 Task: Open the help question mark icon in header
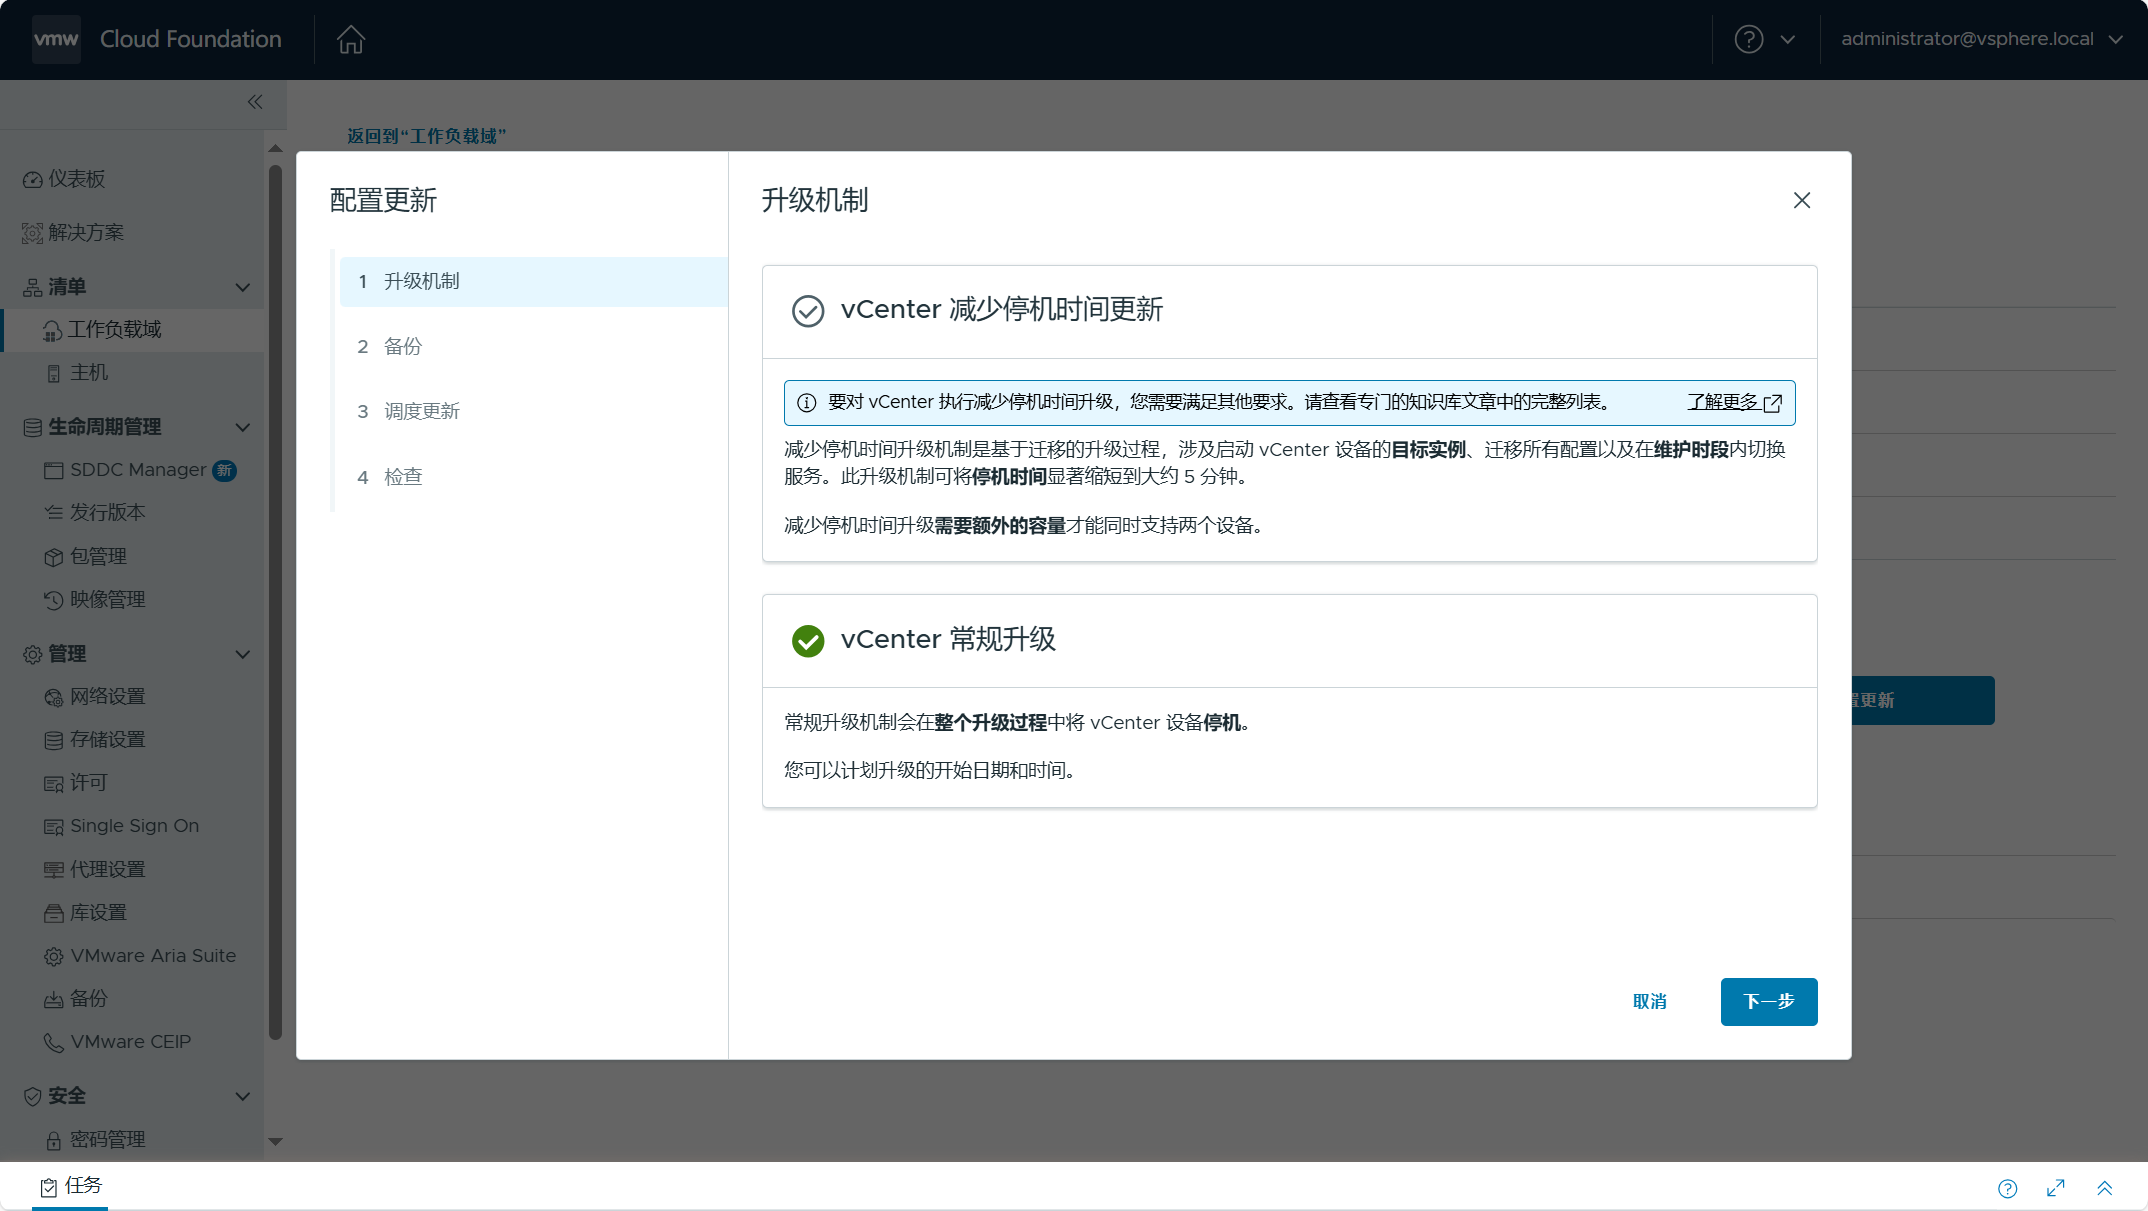point(1748,39)
